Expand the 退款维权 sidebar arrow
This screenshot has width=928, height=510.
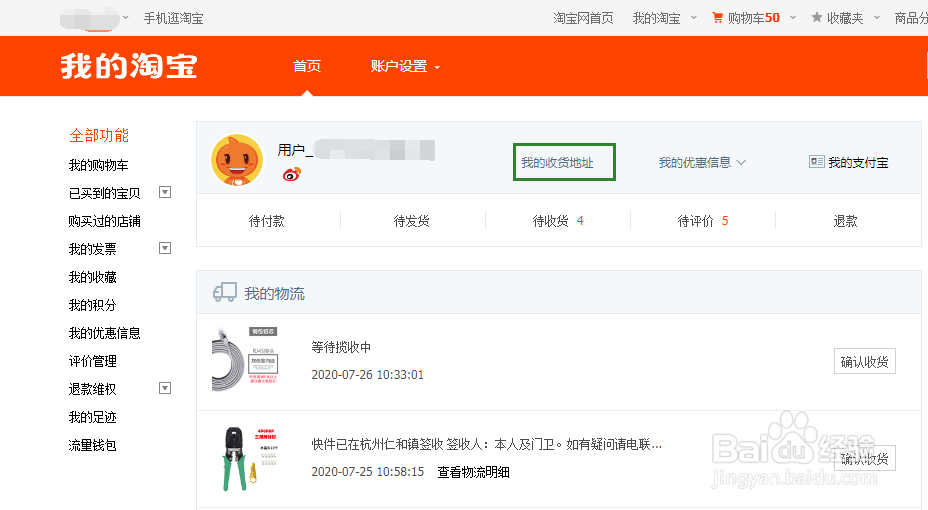165,389
